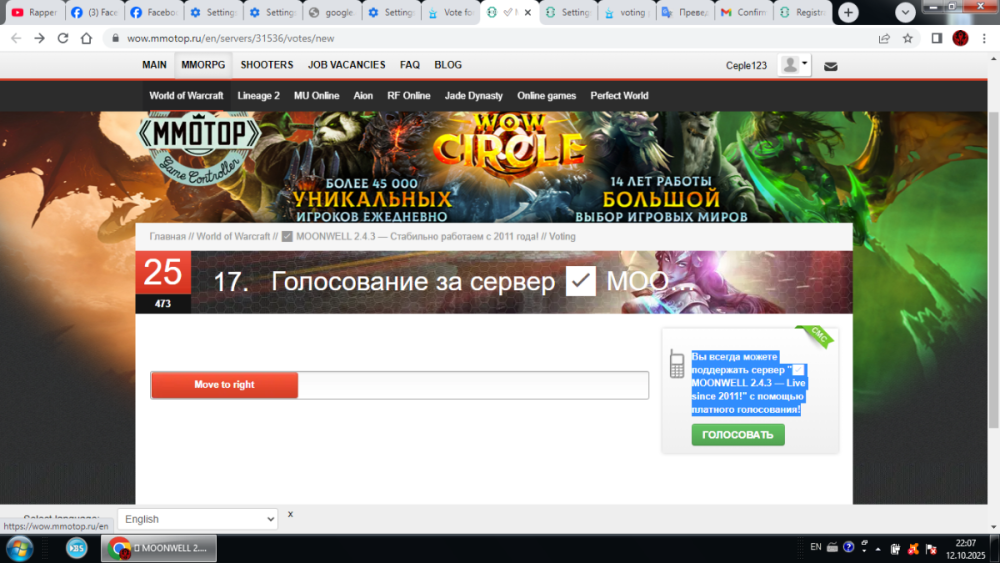Viewport: 1000px width, 563px height.
Task: Follow the World of Warcraft breadcrumb link
Action: 233,236
